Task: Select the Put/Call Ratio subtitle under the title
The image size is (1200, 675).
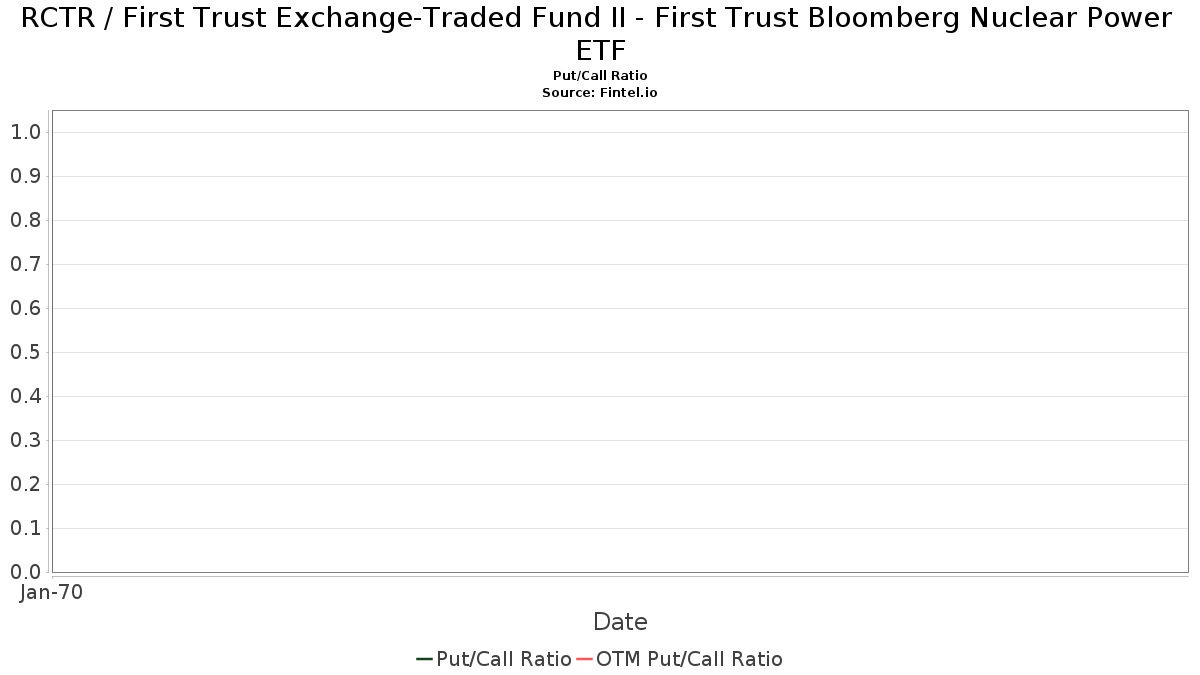Action: 600,76
